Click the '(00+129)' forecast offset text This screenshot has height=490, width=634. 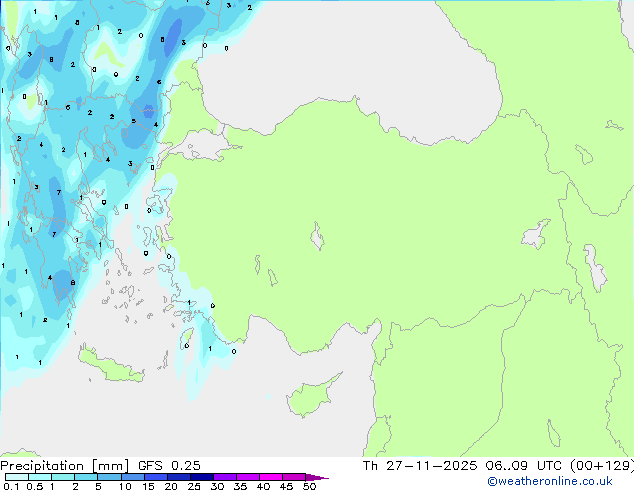[x=602, y=466]
